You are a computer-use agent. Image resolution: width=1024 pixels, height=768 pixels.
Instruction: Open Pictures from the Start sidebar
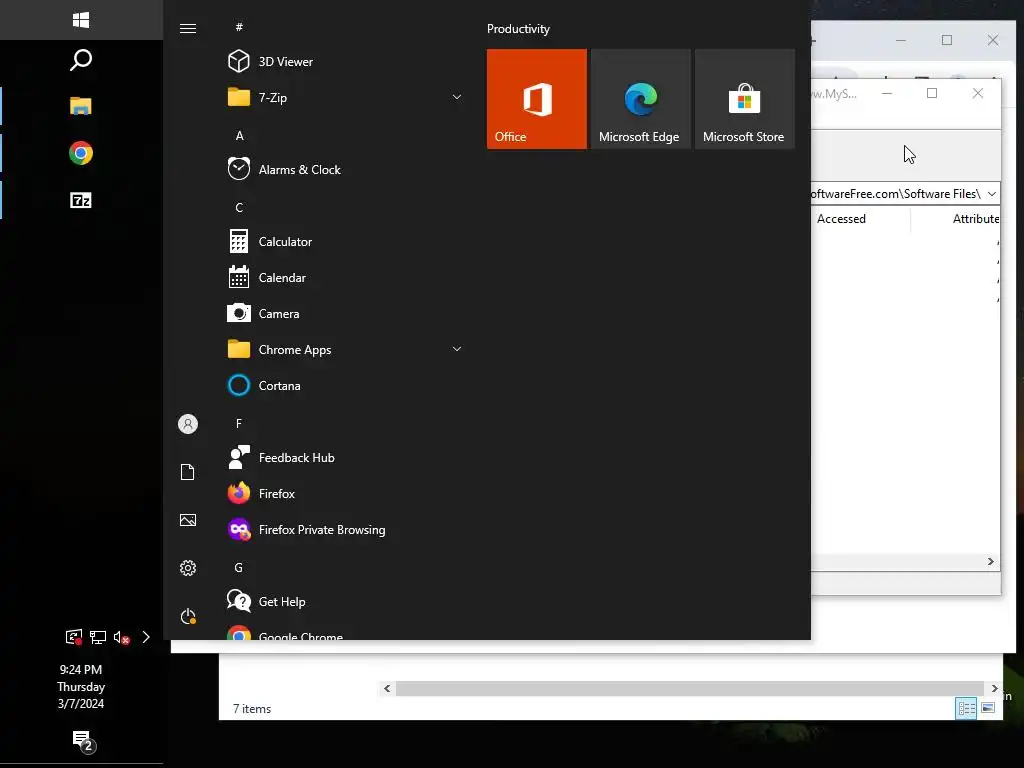pyautogui.click(x=188, y=520)
